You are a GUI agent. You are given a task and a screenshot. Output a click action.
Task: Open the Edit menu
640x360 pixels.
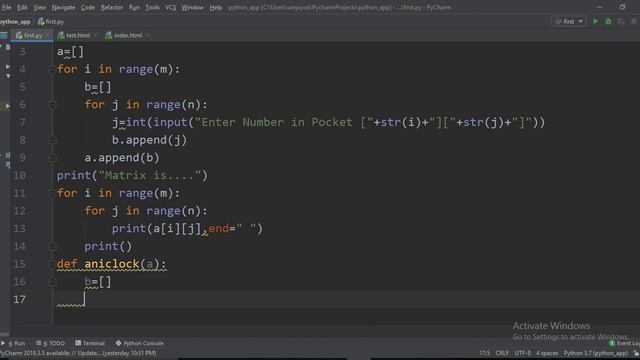pos(22,7)
